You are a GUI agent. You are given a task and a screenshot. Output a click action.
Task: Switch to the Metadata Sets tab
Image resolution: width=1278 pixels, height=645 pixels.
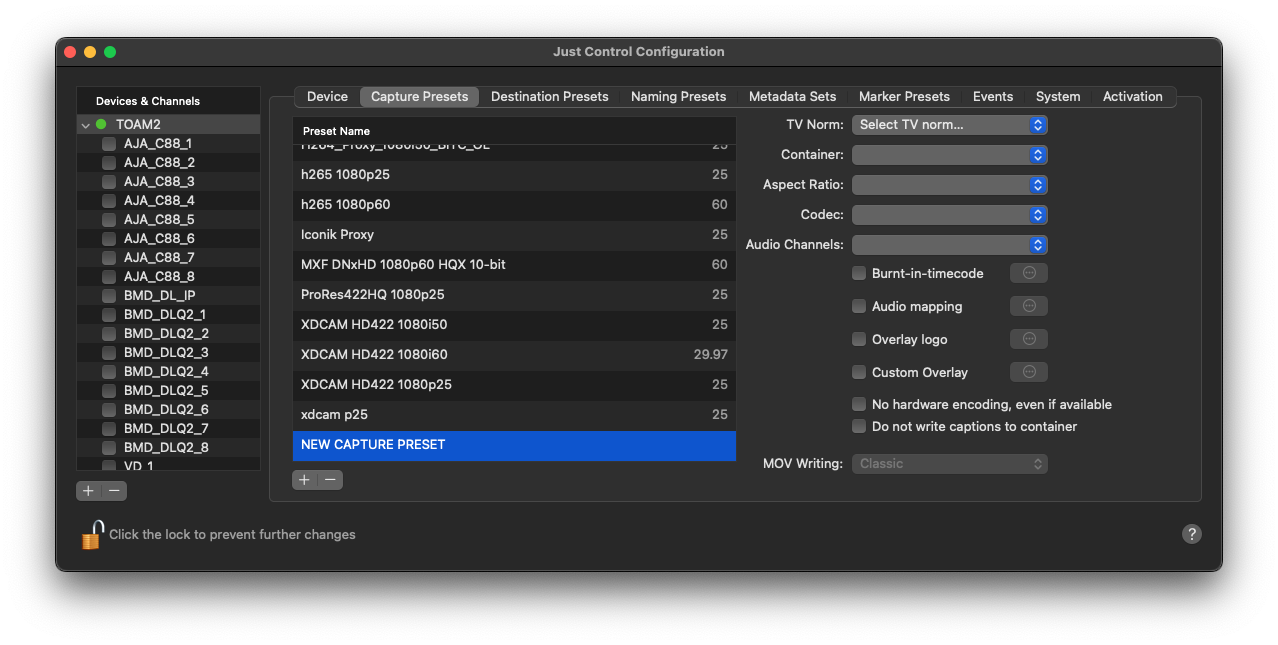tap(792, 97)
